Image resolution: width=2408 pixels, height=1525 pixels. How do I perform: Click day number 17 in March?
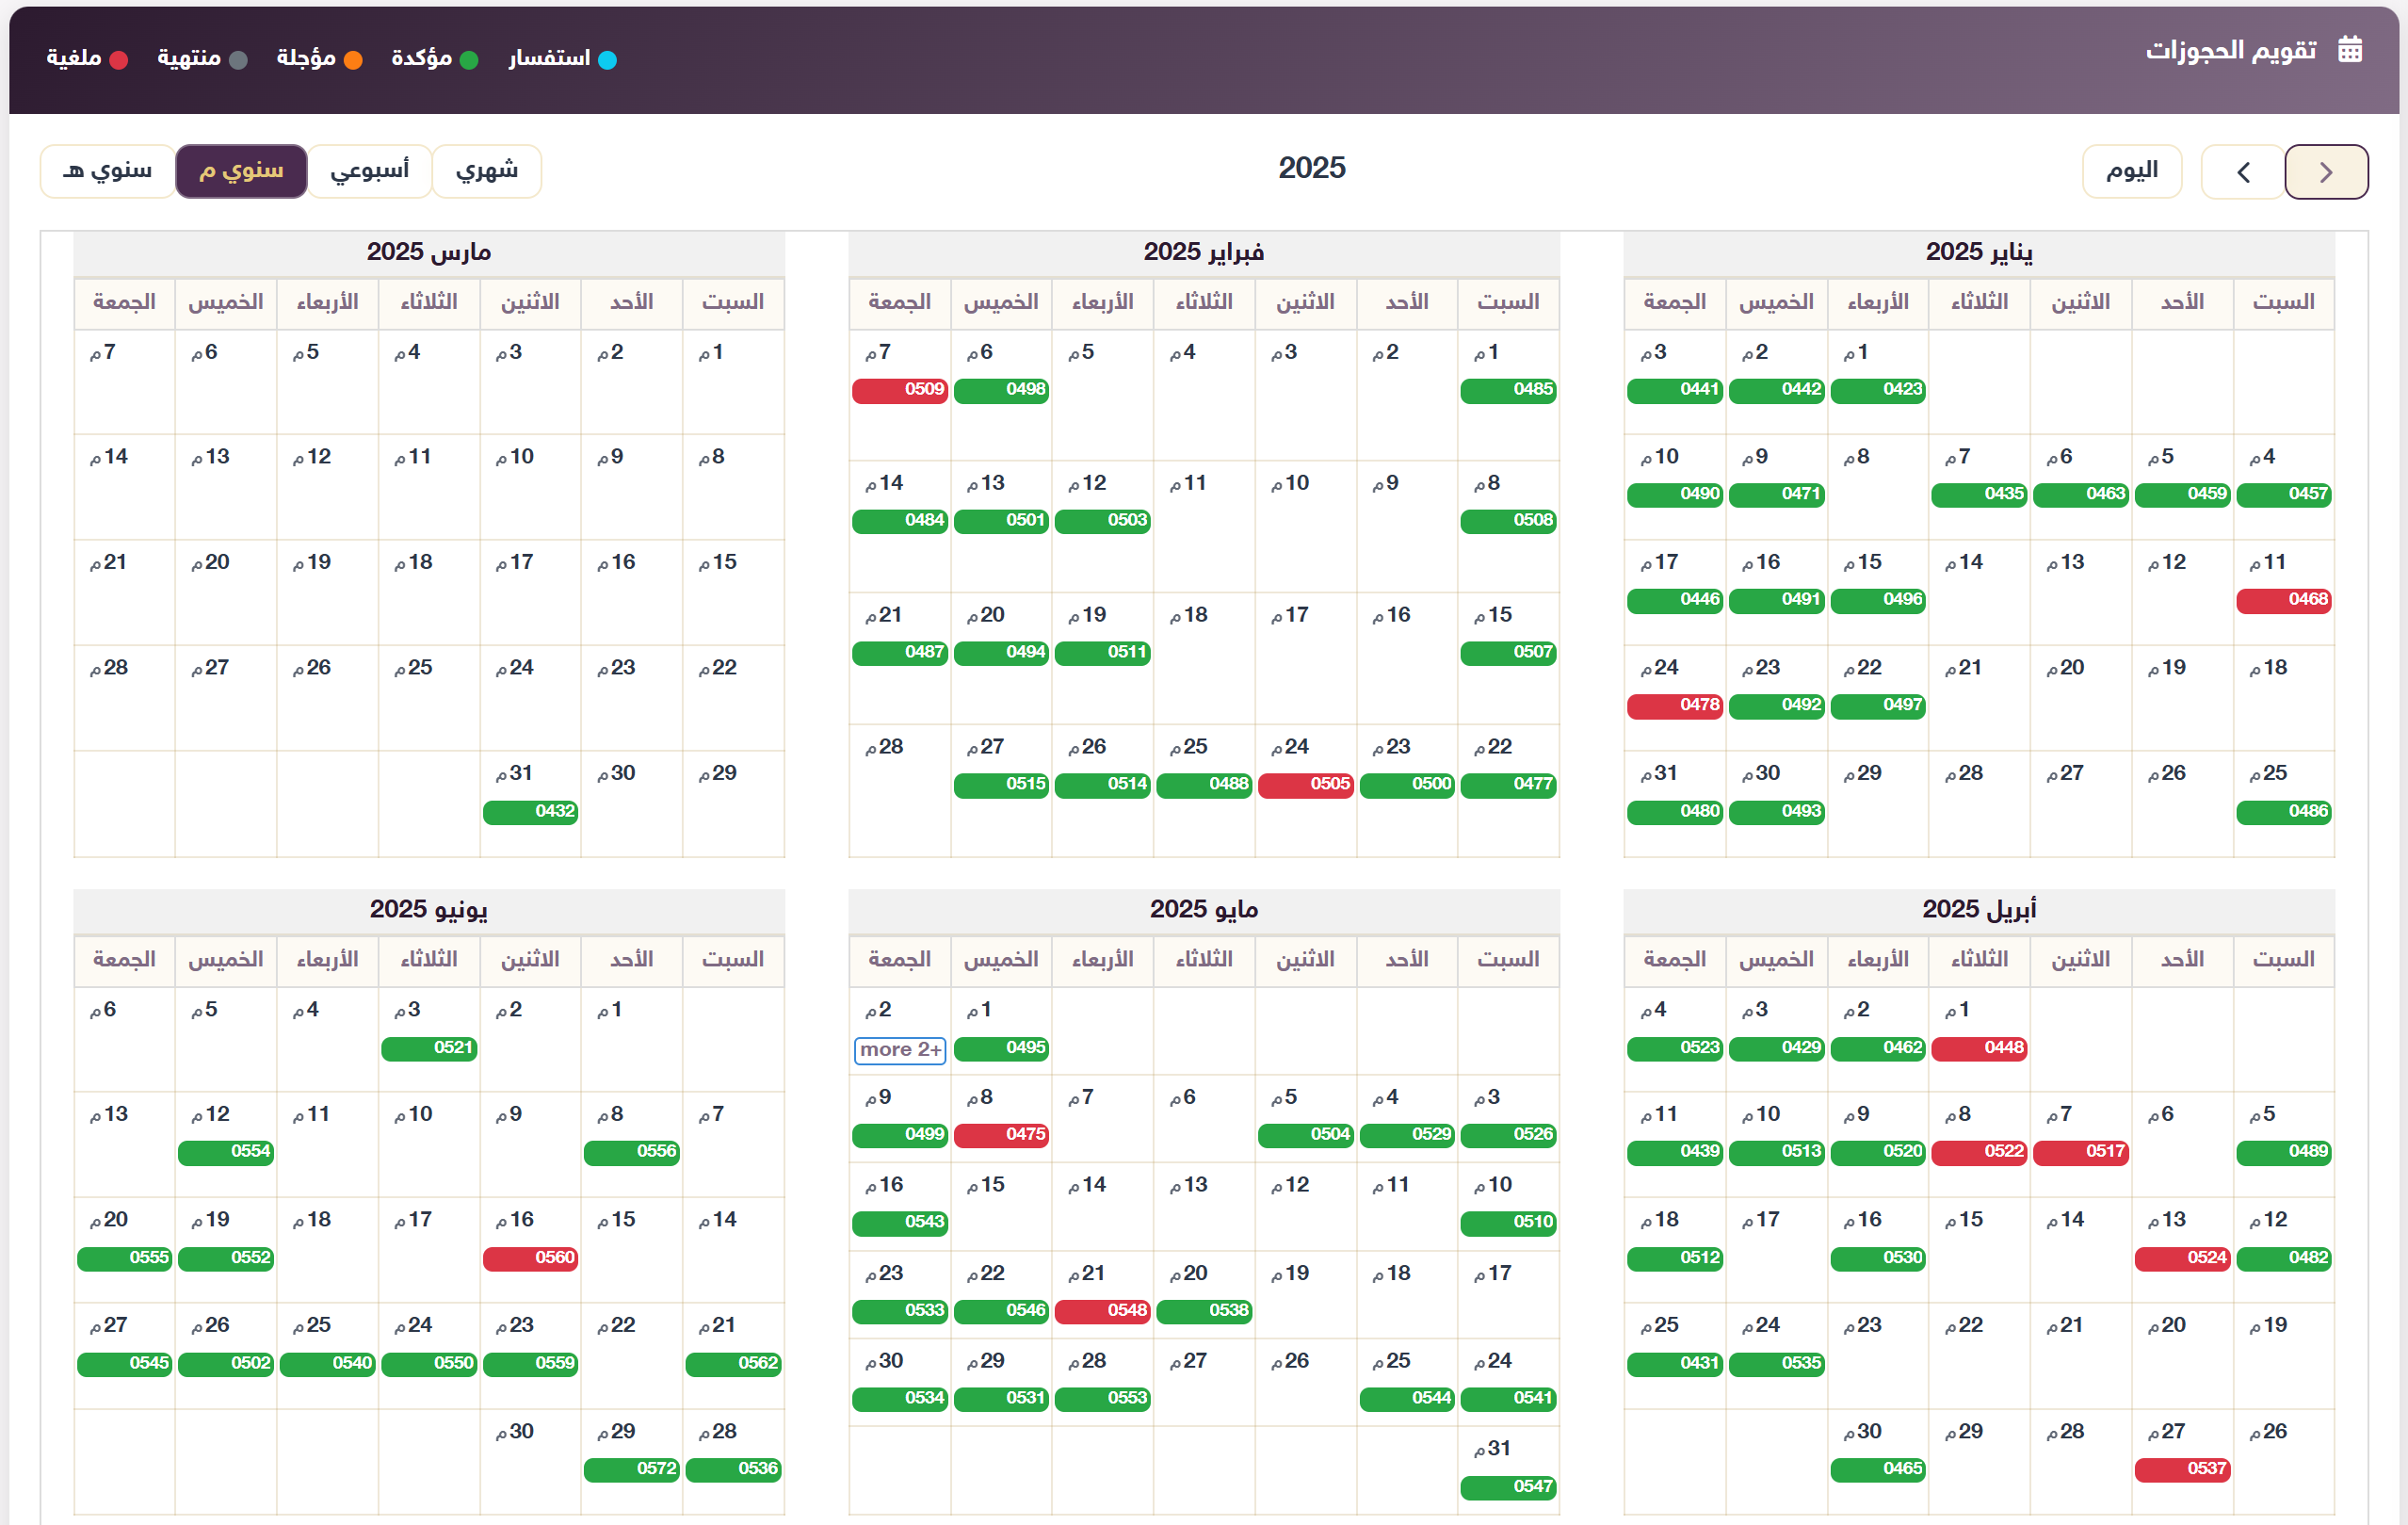click(516, 563)
